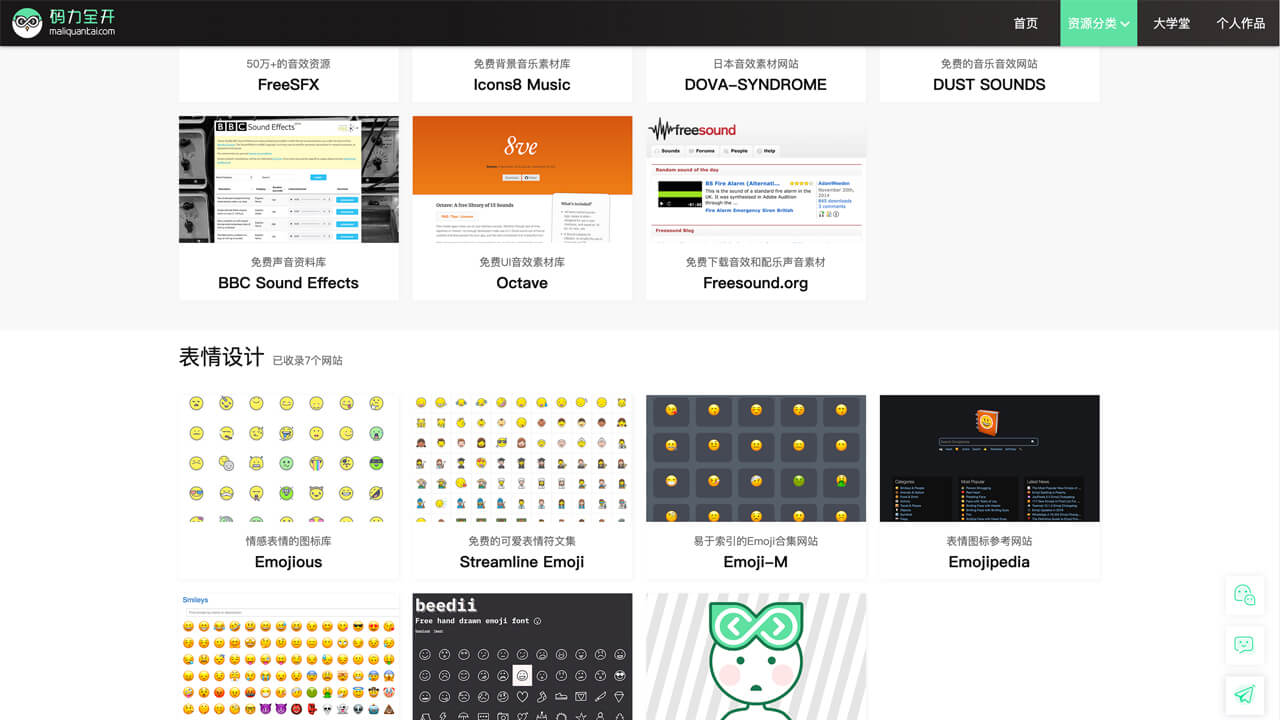The width and height of the screenshot is (1280, 720).
Task: Open the Emoji-M preview image
Action: [755, 458]
